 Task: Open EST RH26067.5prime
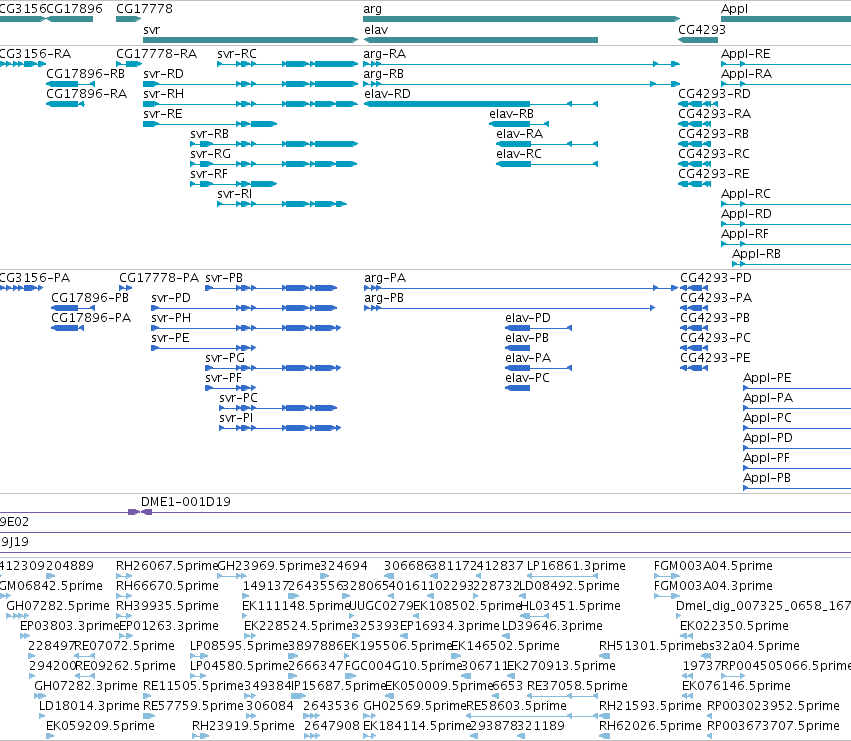(x=167, y=566)
